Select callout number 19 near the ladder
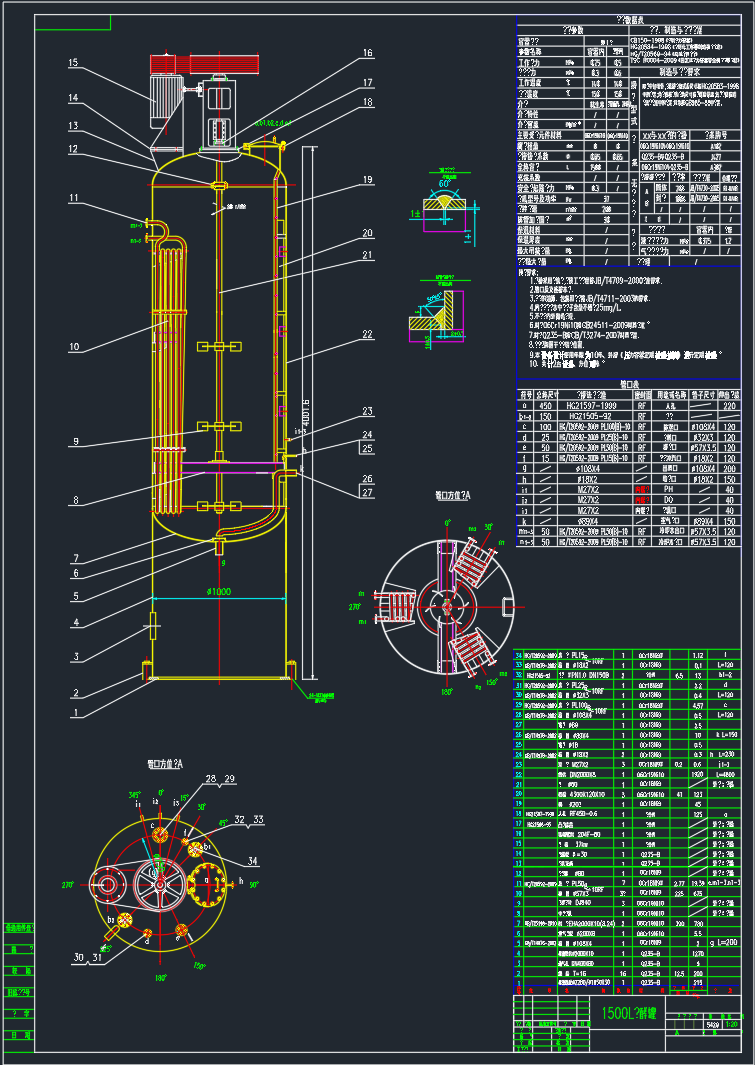This screenshot has width=755, height=1065. (x=367, y=180)
